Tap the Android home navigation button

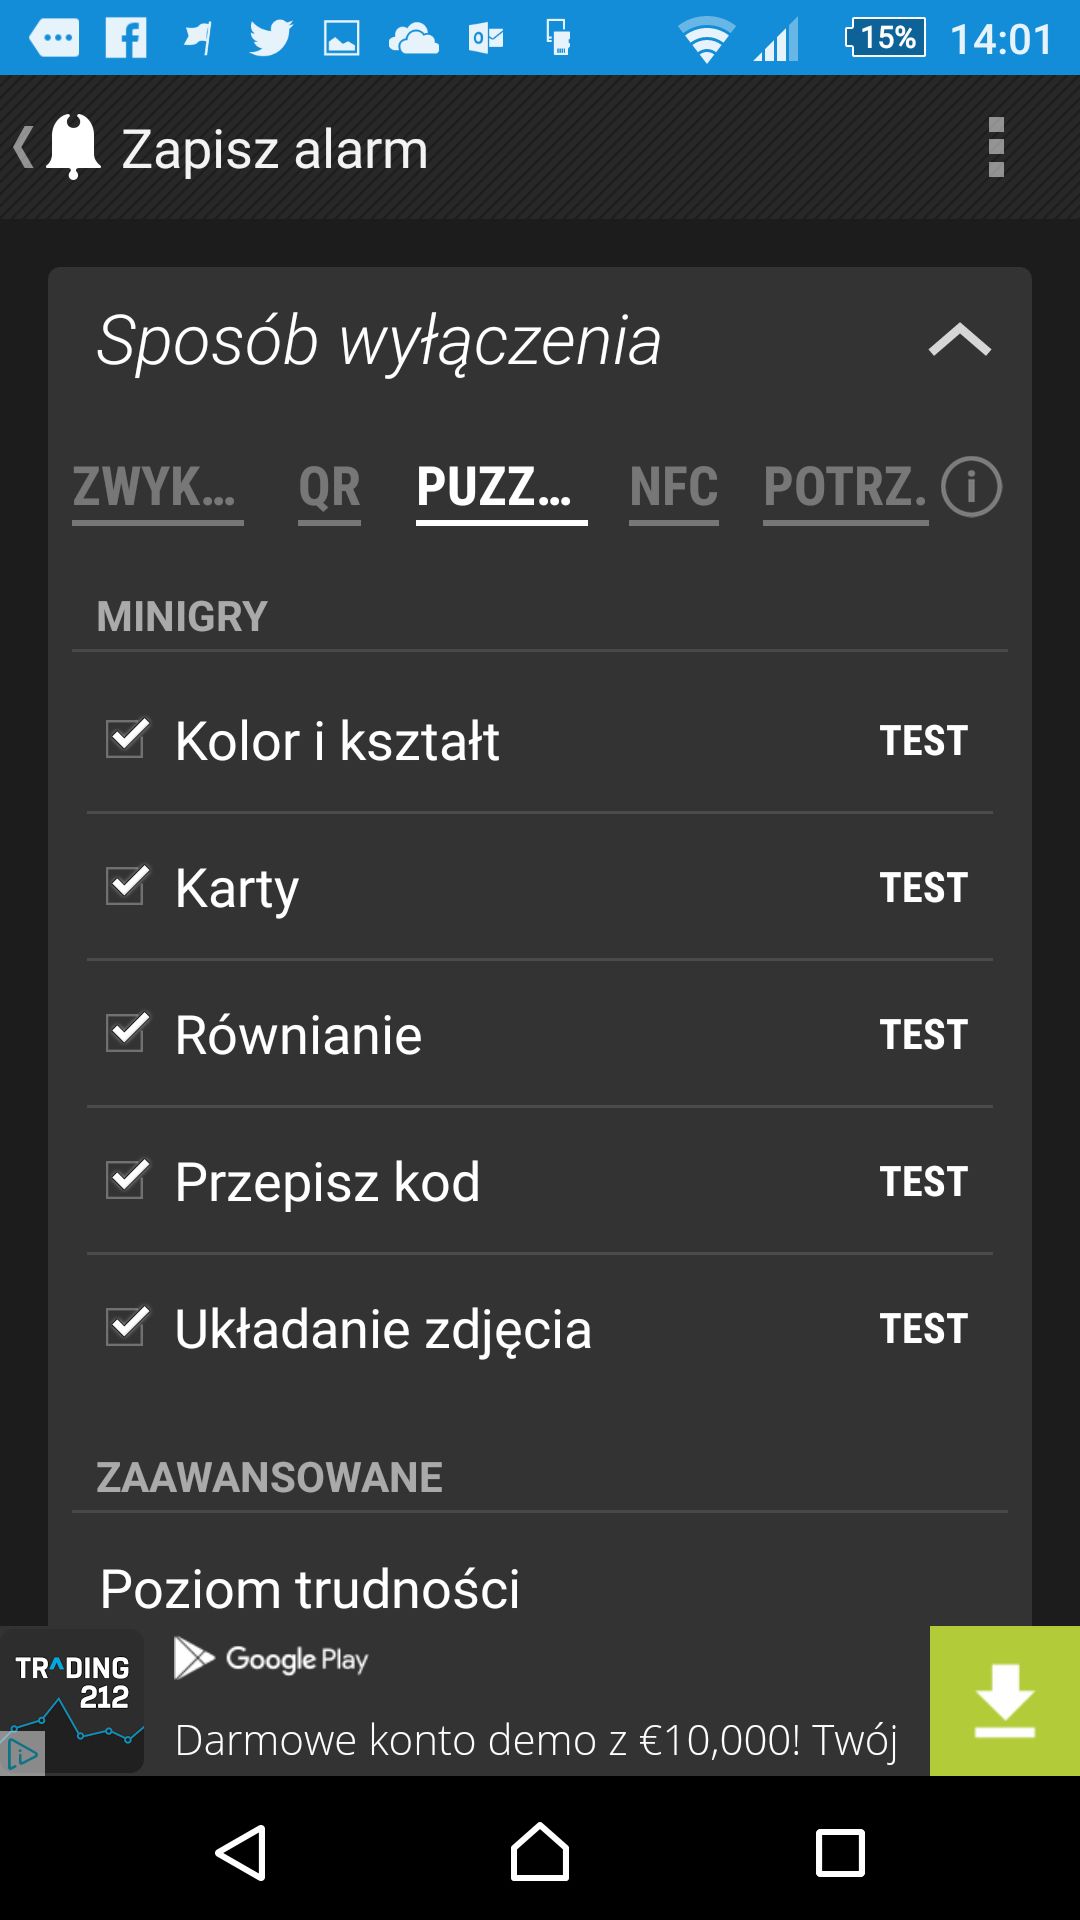tap(540, 1852)
